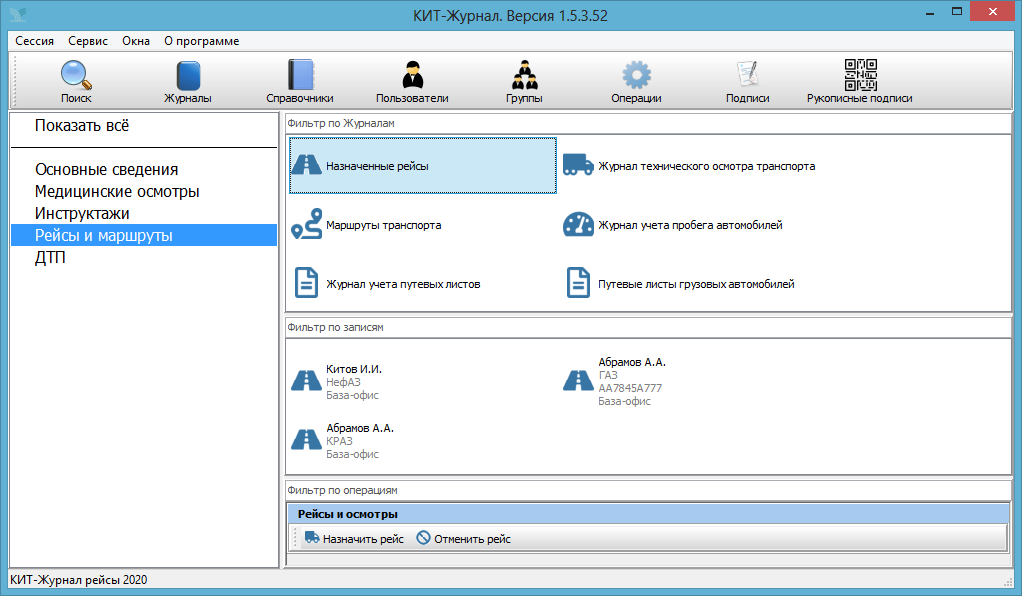
Task: Click the road icon beside Абрамов А.А. КРАЗ
Action: 306,440
